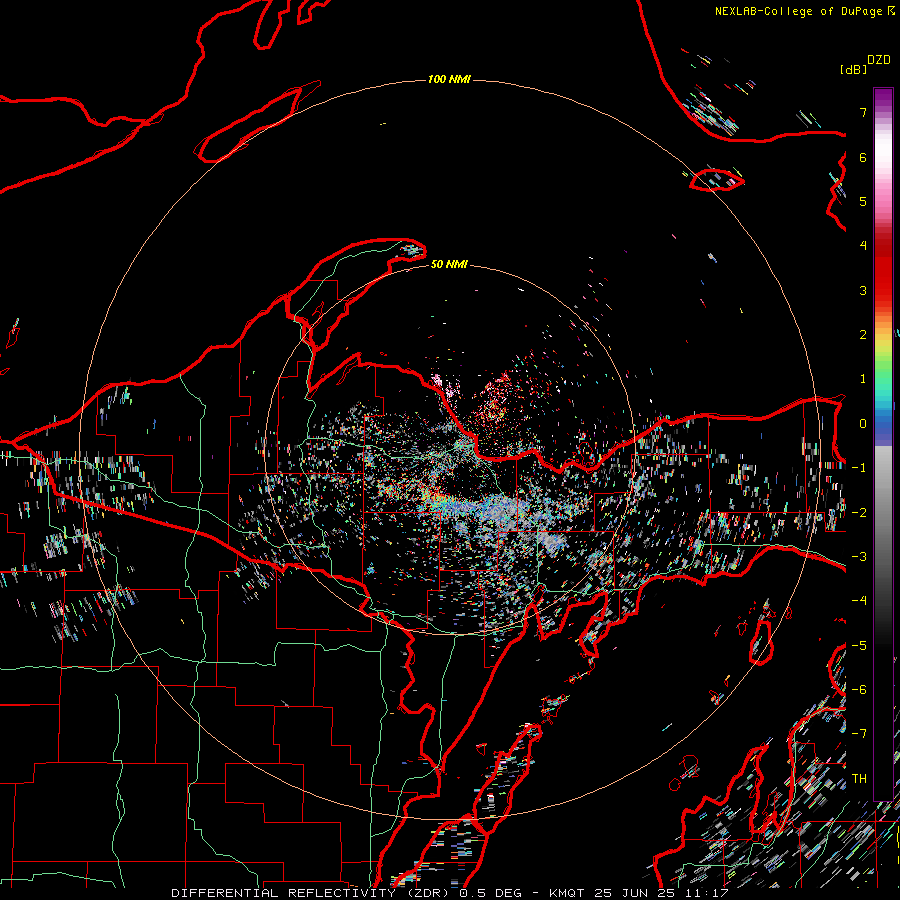This screenshot has width=900, height=900.
Task: Click the -5 tick label on color scale
Action: click(859, 646)
